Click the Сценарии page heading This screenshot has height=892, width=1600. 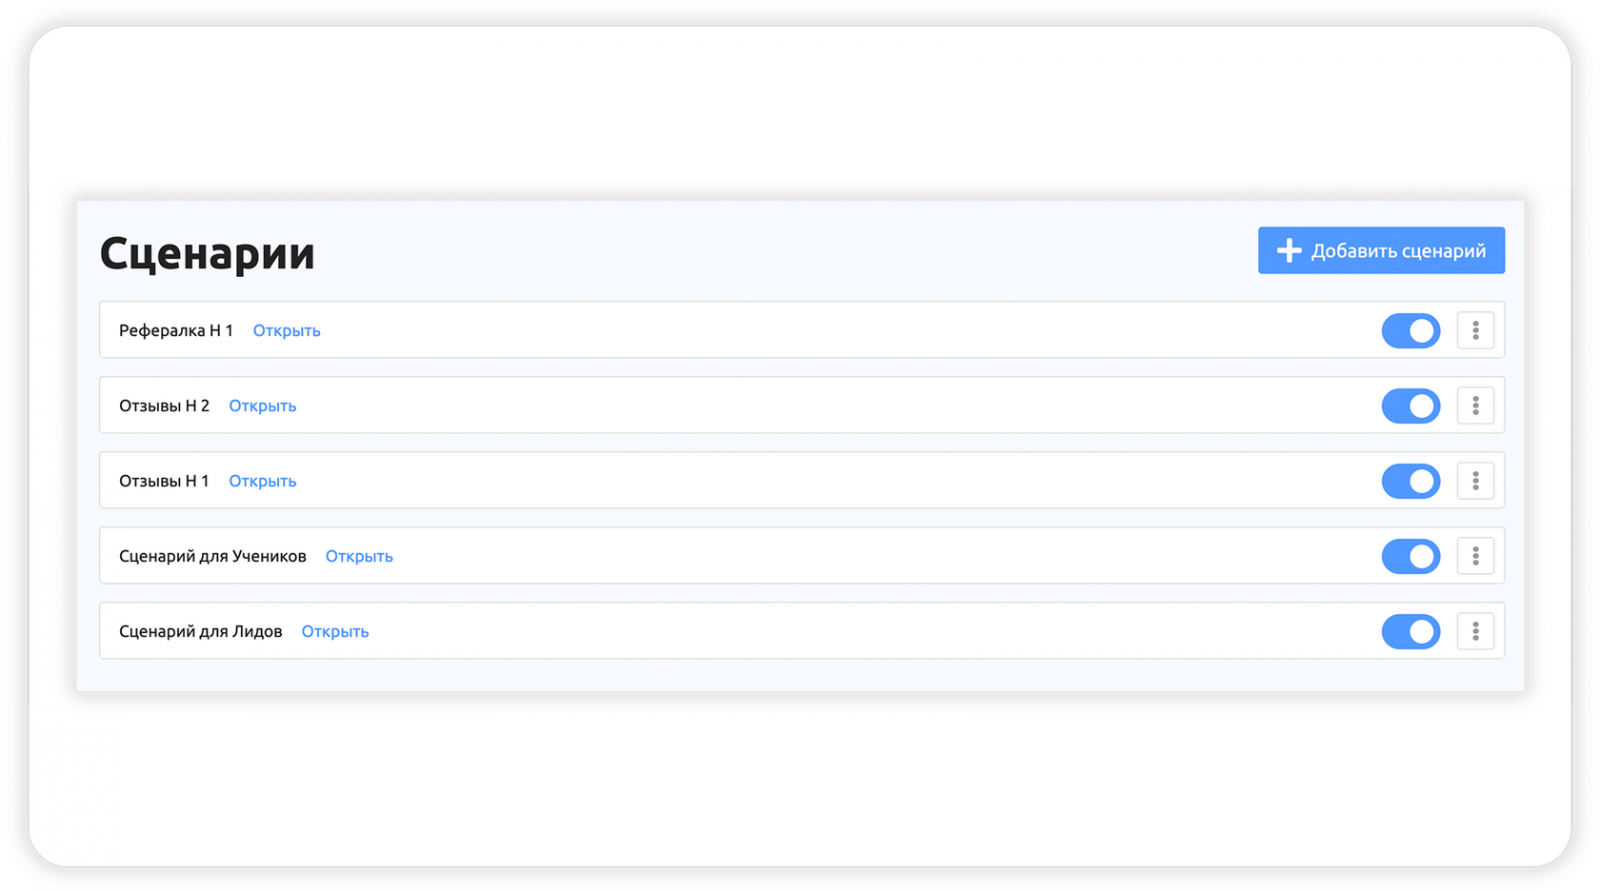coord(207,254)
